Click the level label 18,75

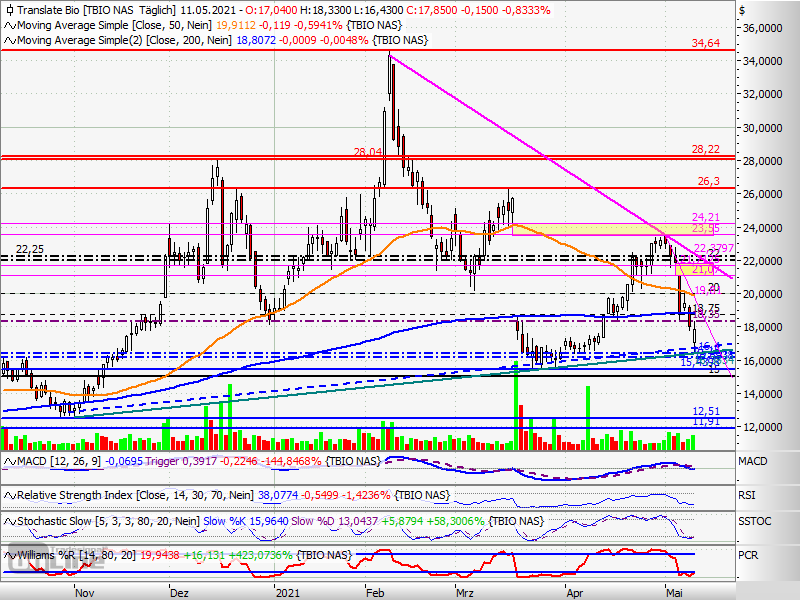tap(707, 309)
